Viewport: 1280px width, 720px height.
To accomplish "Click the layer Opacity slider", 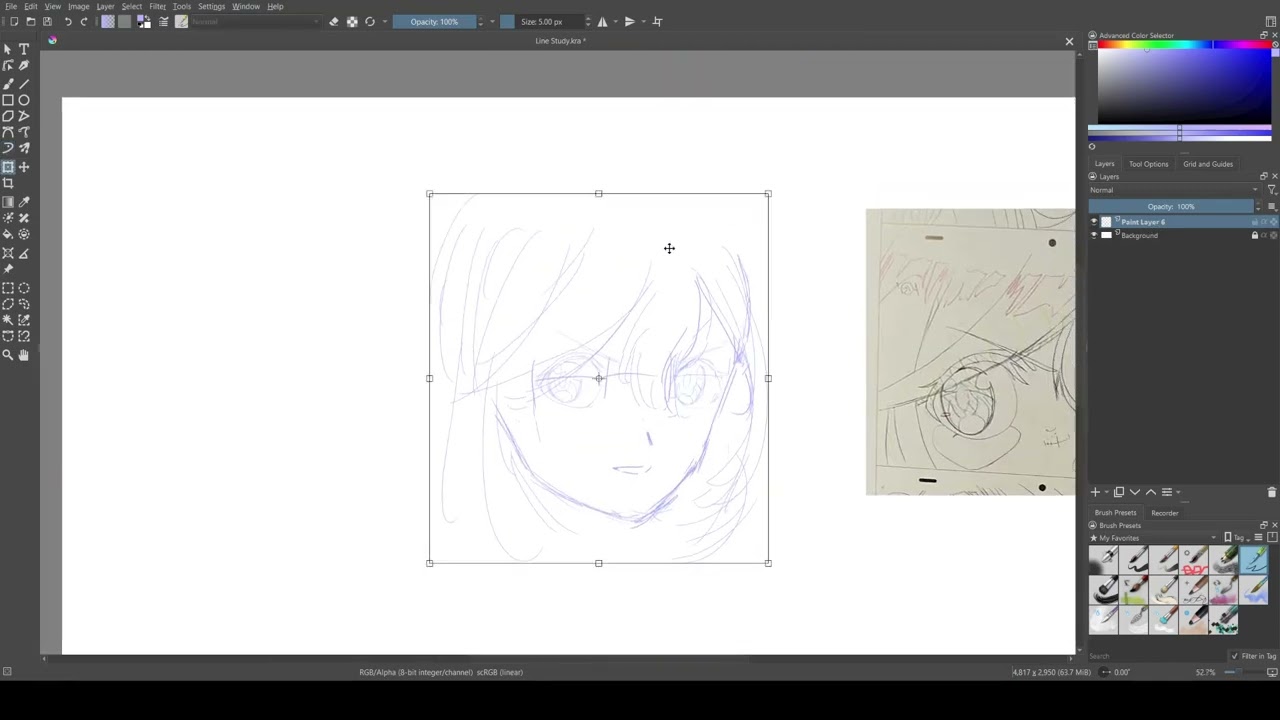I will (x=1170, y=207).
